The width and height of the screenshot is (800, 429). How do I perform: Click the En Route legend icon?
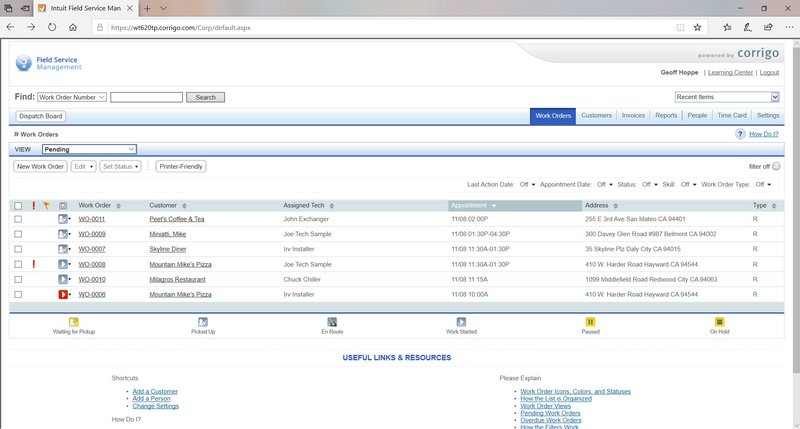click(332, 322)
